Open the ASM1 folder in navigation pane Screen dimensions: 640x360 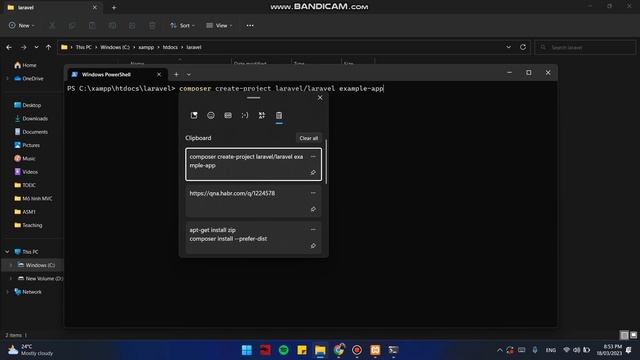click(25, 212)
